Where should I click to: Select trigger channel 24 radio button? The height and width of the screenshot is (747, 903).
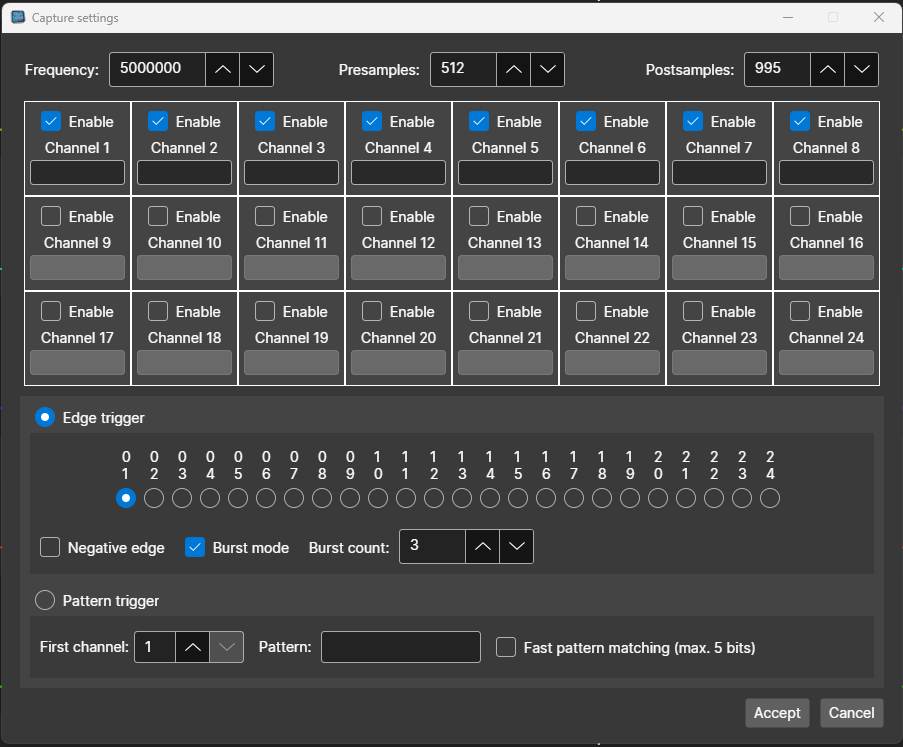point(770,498)
